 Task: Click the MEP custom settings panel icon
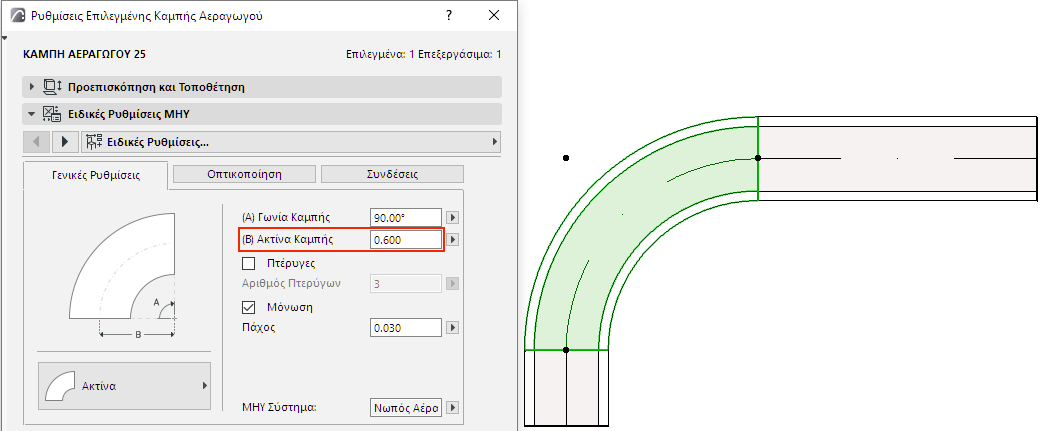point(52,114)
